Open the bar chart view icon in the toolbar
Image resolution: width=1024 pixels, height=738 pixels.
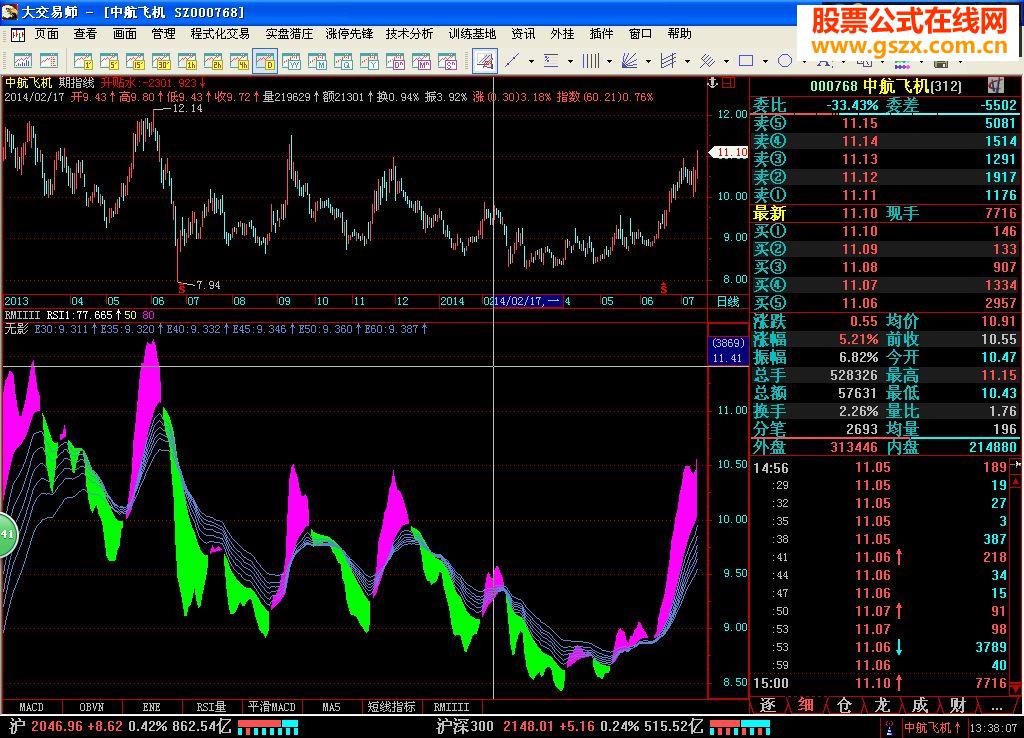click(x=23, y=61)
